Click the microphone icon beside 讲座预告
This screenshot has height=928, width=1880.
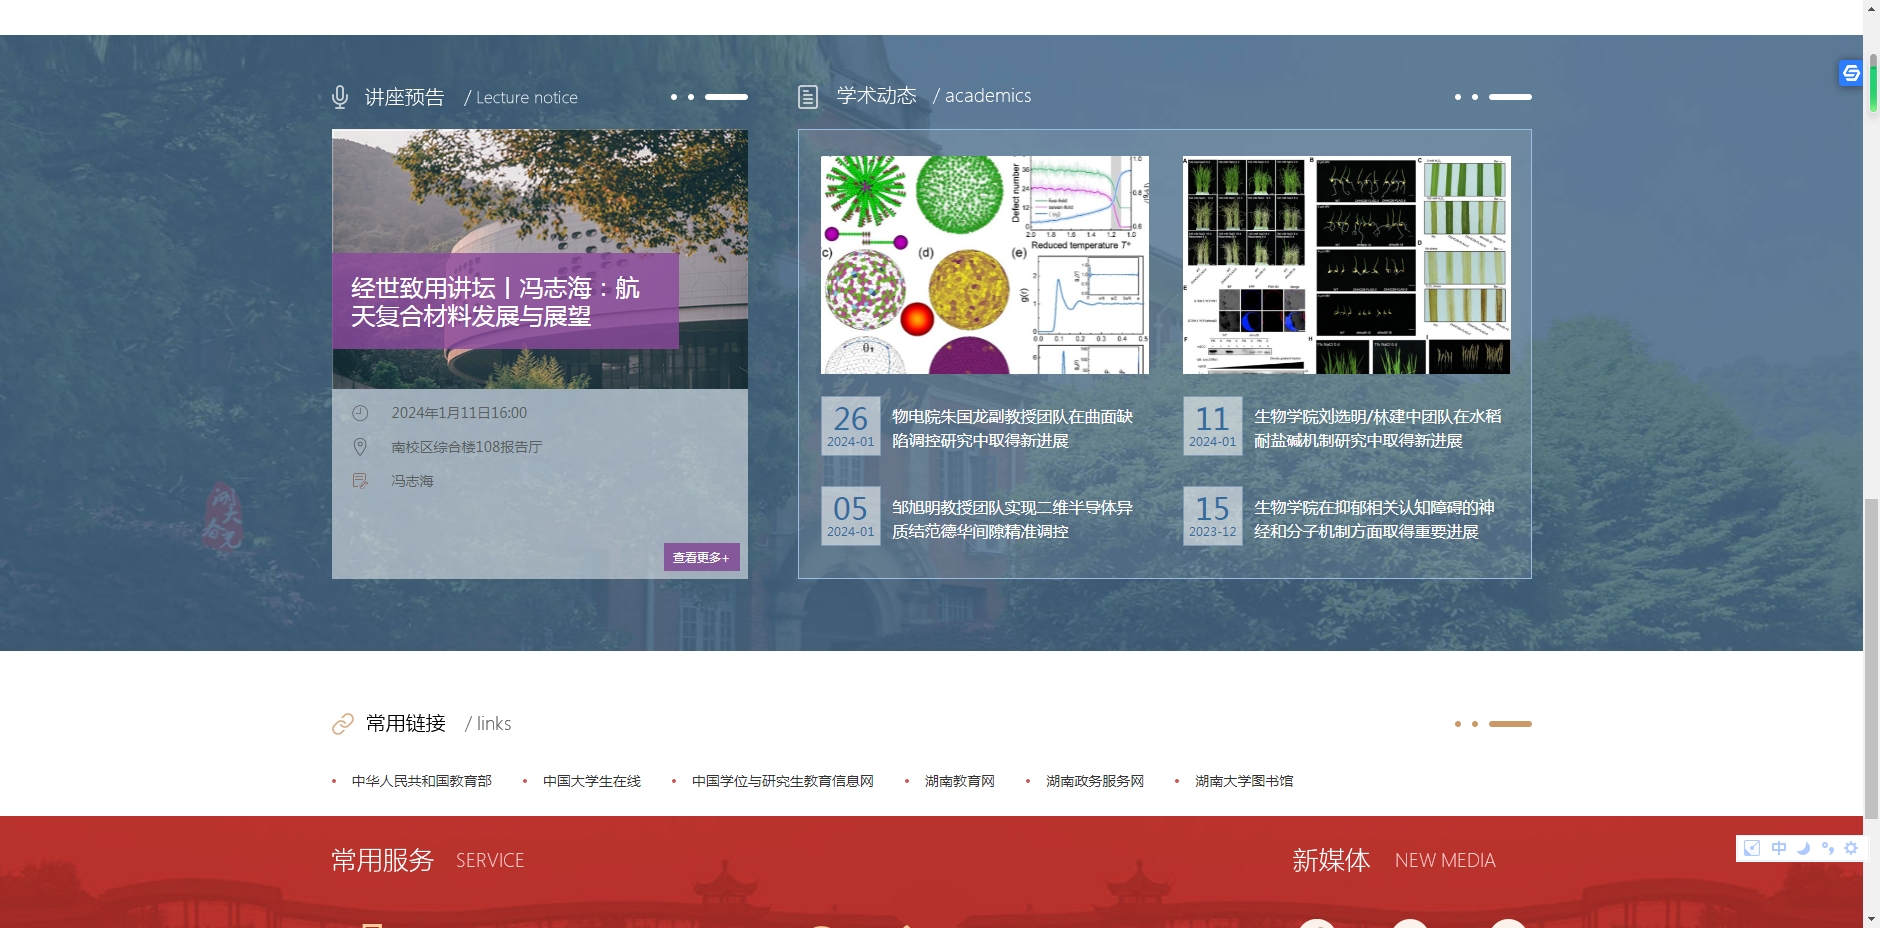click(x=340, y=97)
